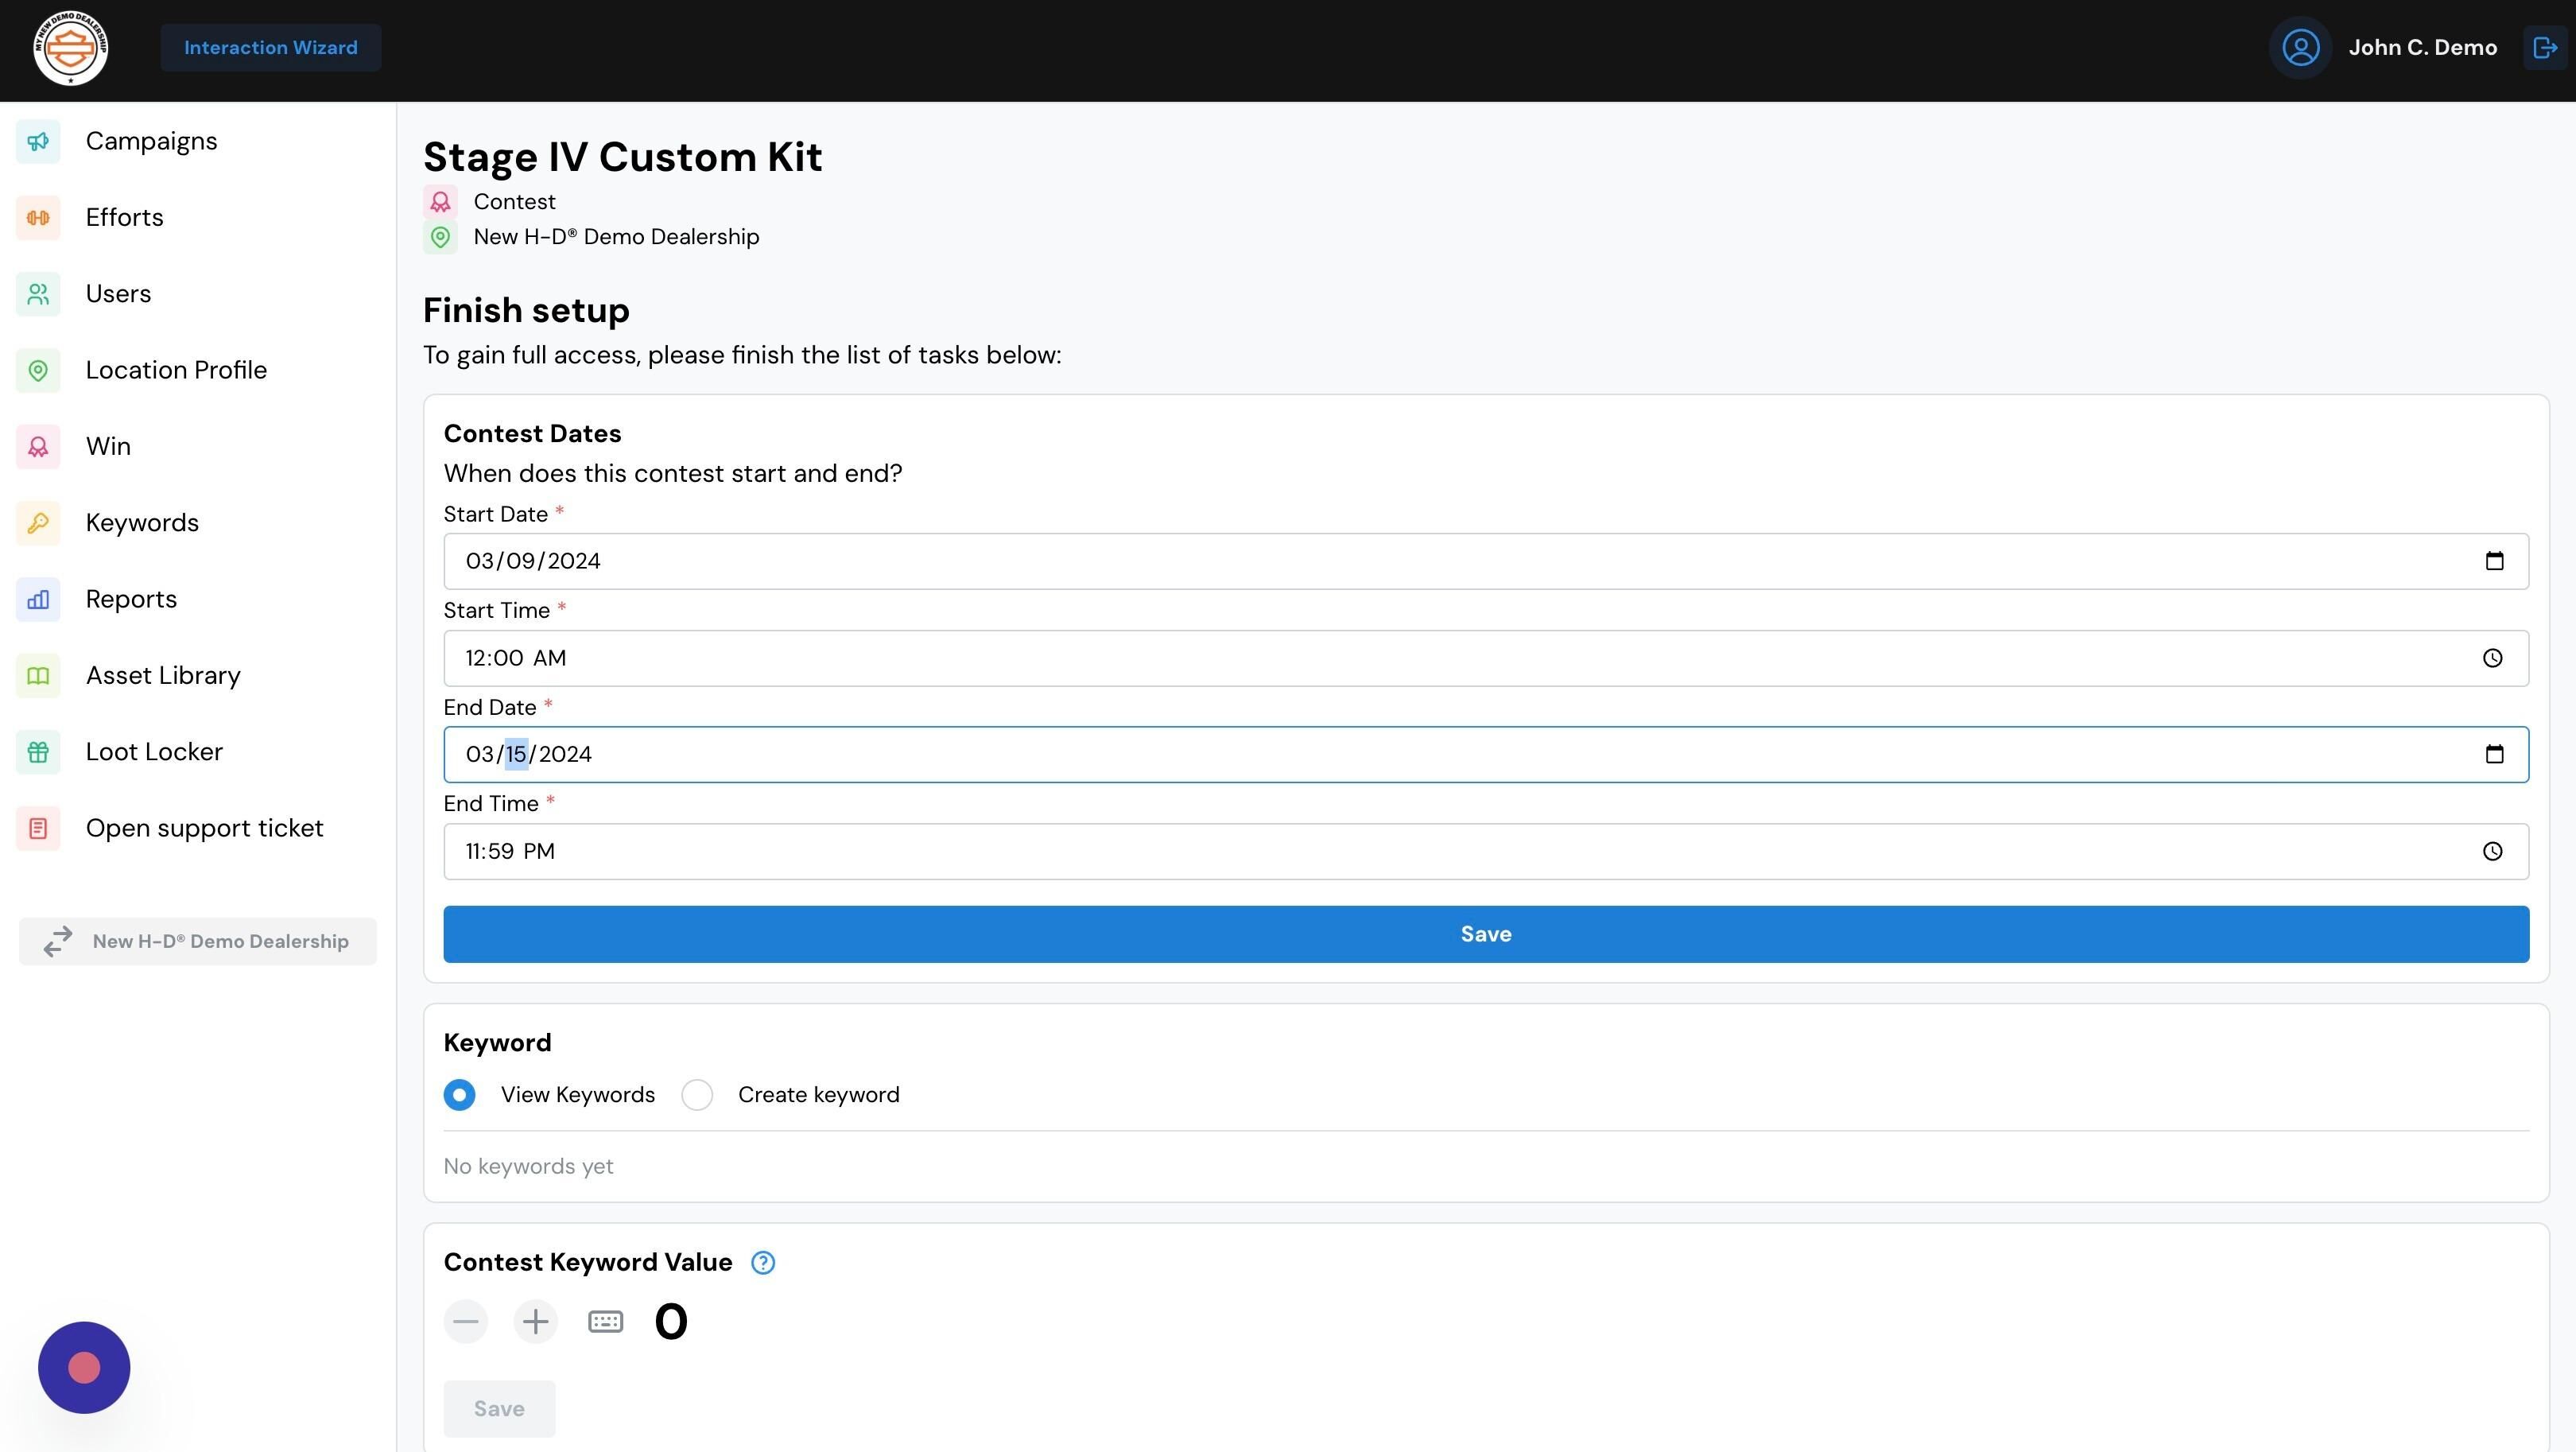Open the Start Time clock picker

click(x=2493, y=658)
